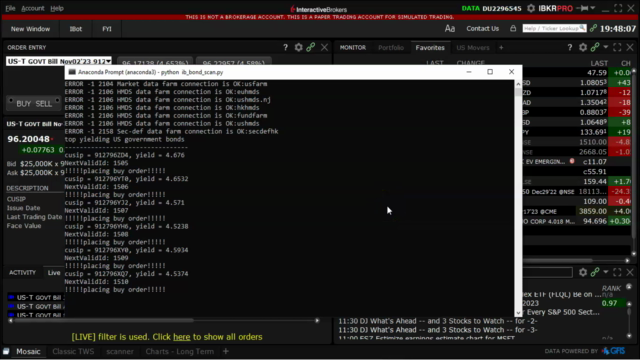Click Anaconda Prompt scrollbar up arrow
Image resolution: width=640 pixels, height=360 pixels.
(x=518, y=84)
